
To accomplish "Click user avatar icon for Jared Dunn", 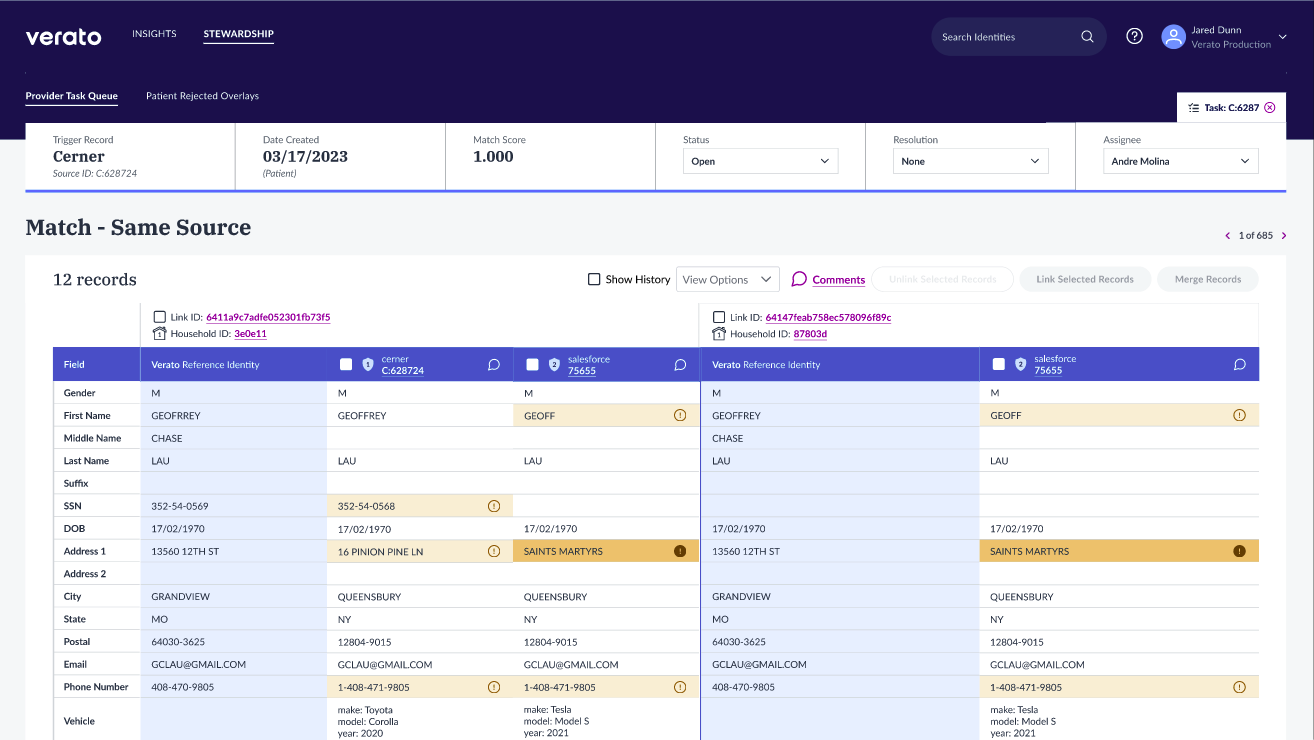I will coord(1173,37).
